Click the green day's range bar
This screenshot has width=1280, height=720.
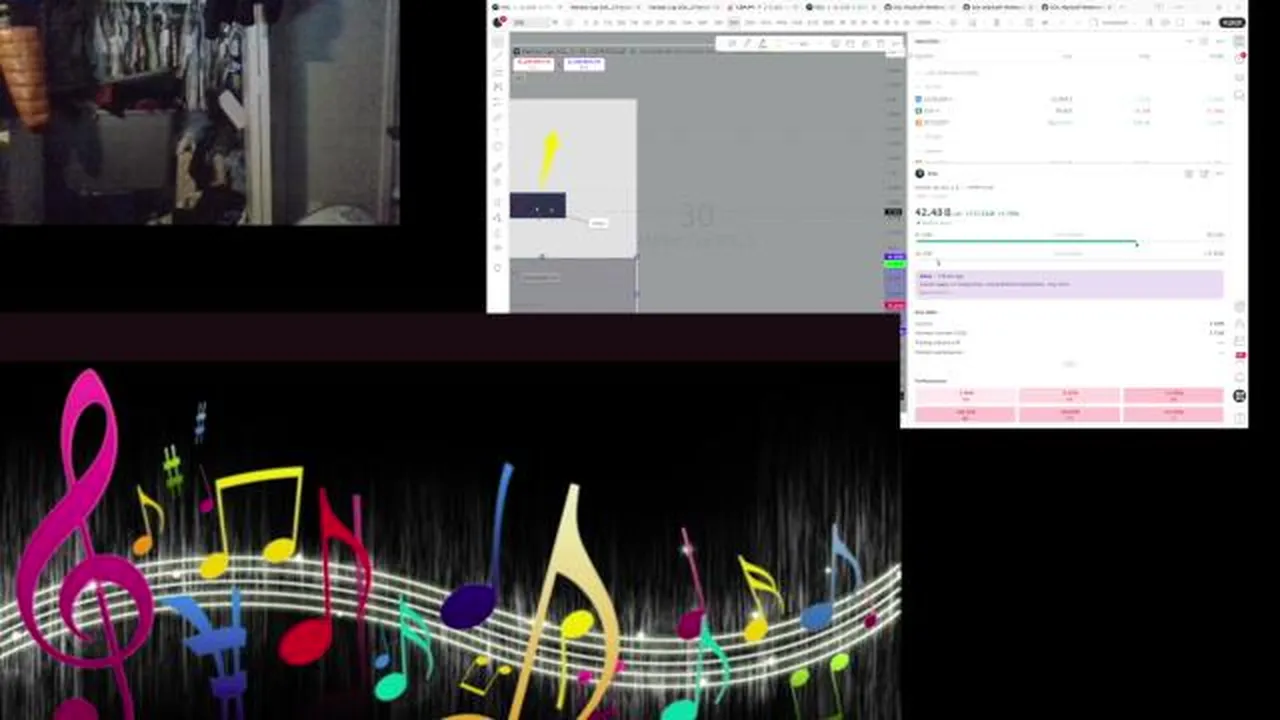point(1026,241)
